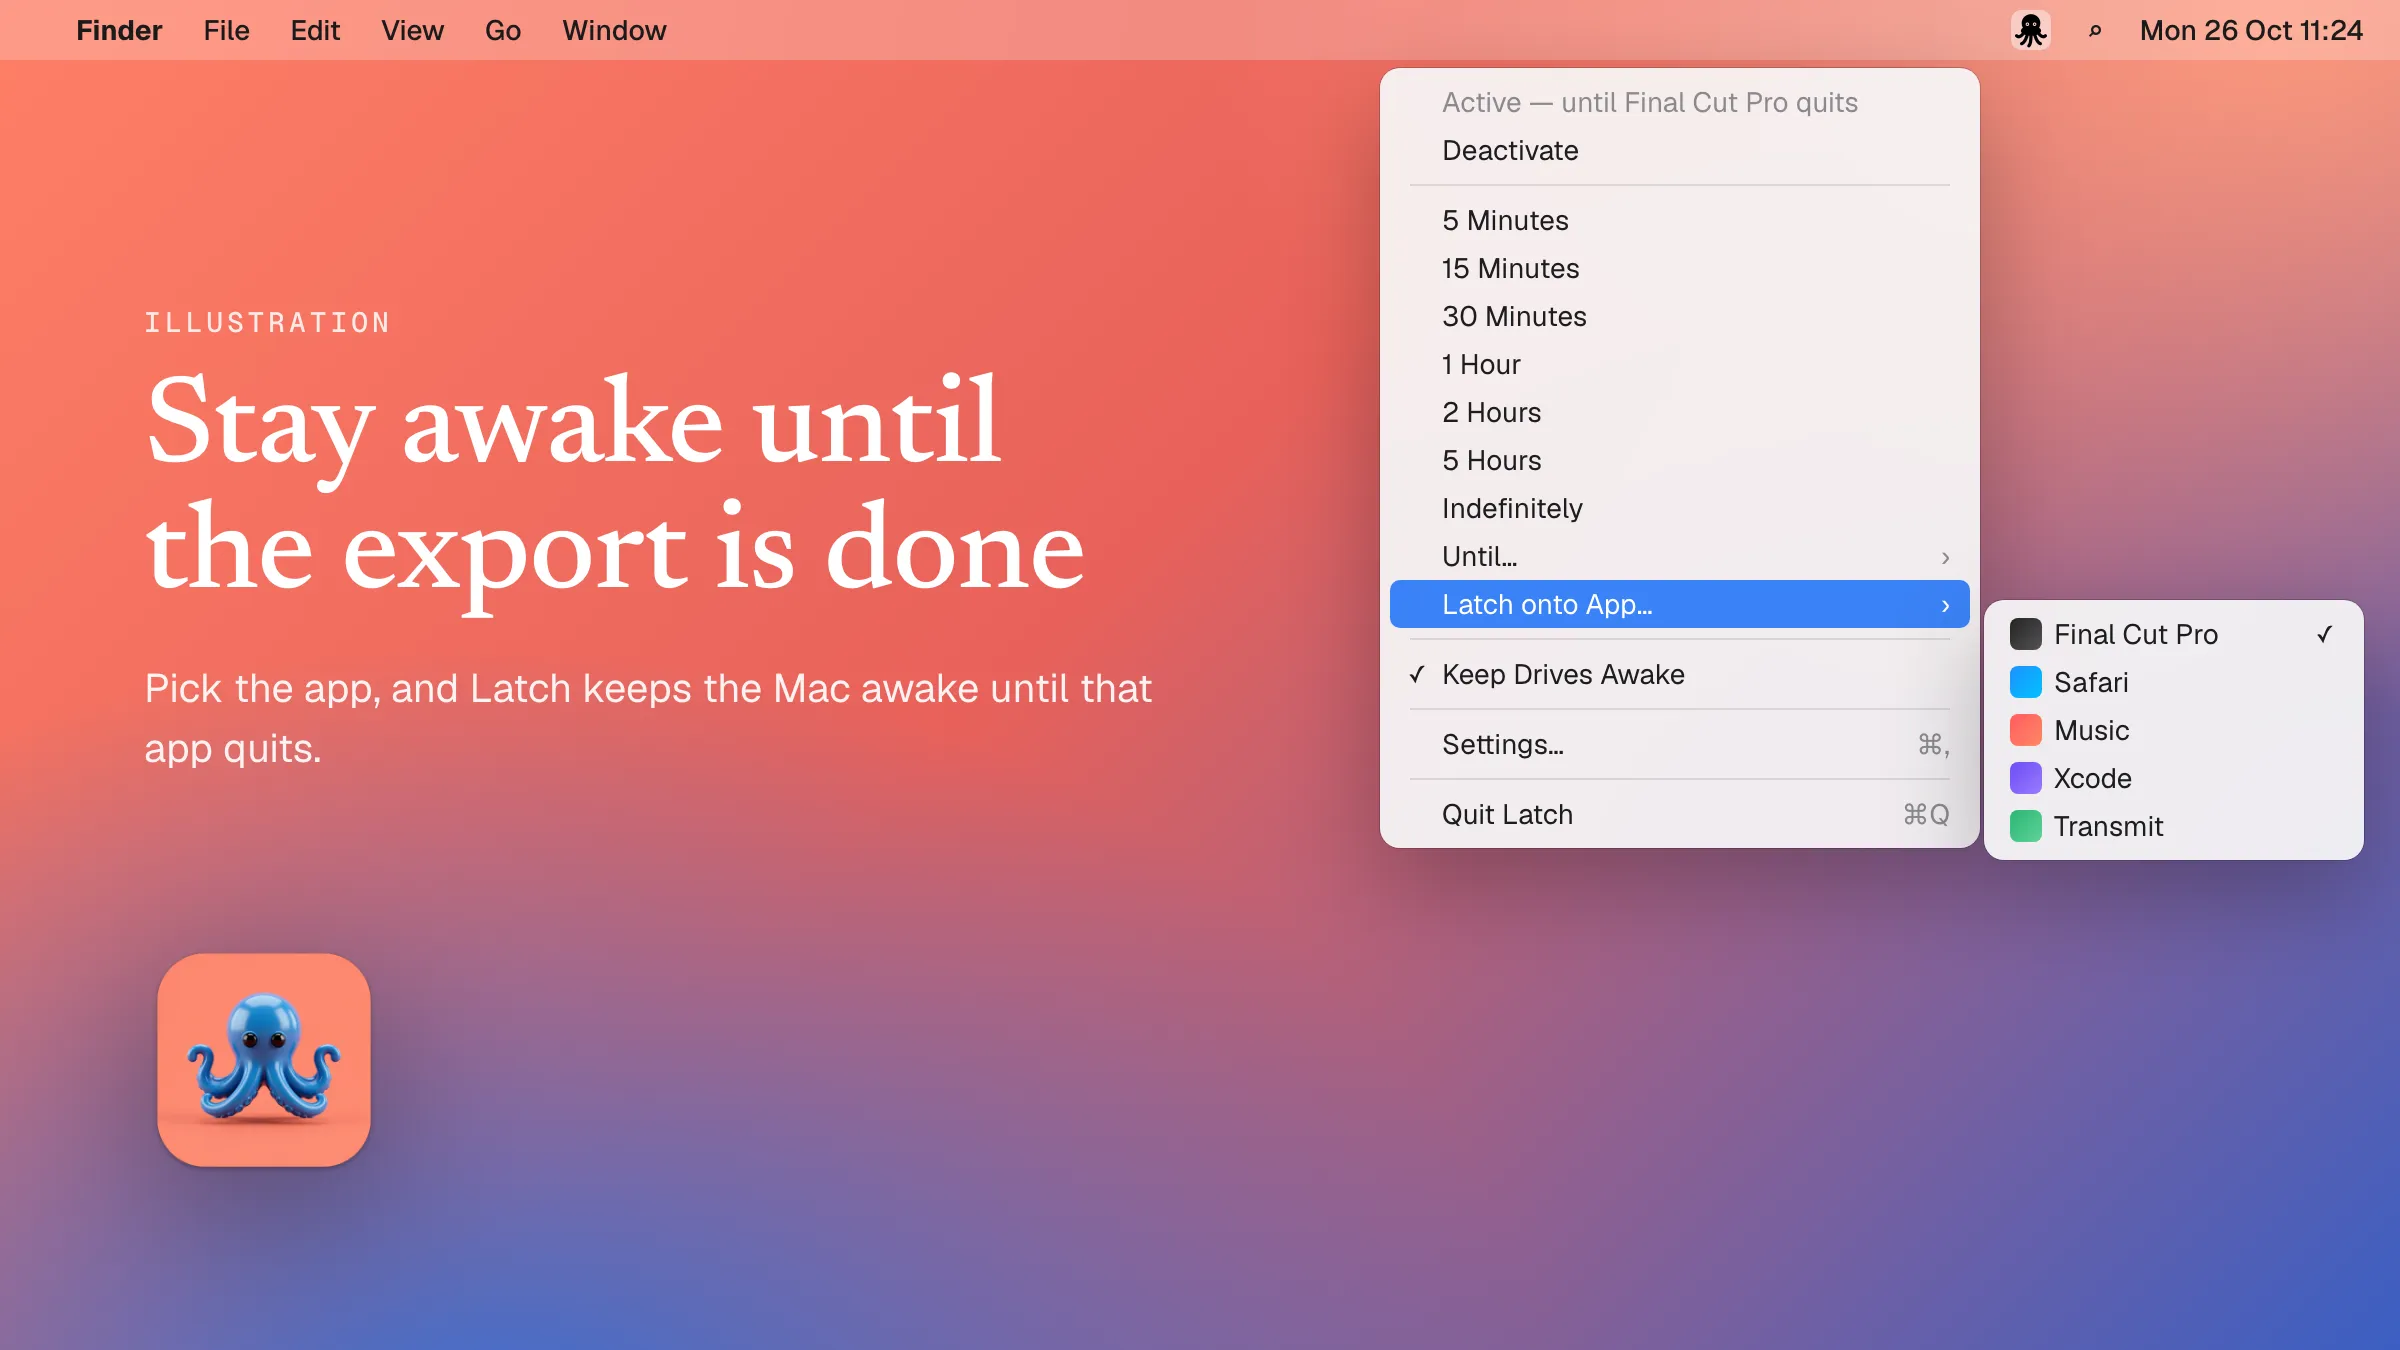Choose 15 Minutes duration
Viewport: 2400px width, 1350px height.
pyautogui.click(x=1680, y=268)
